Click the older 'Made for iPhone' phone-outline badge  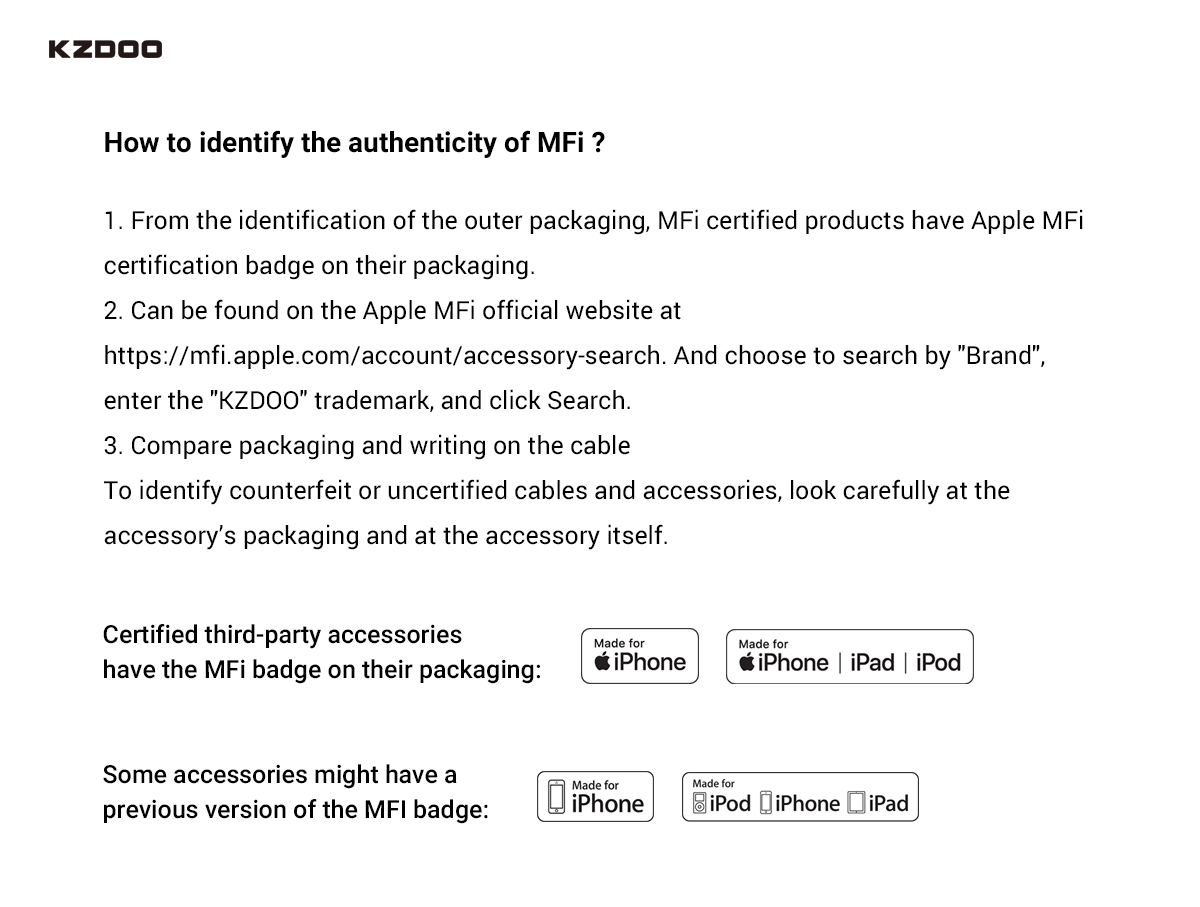595,797
